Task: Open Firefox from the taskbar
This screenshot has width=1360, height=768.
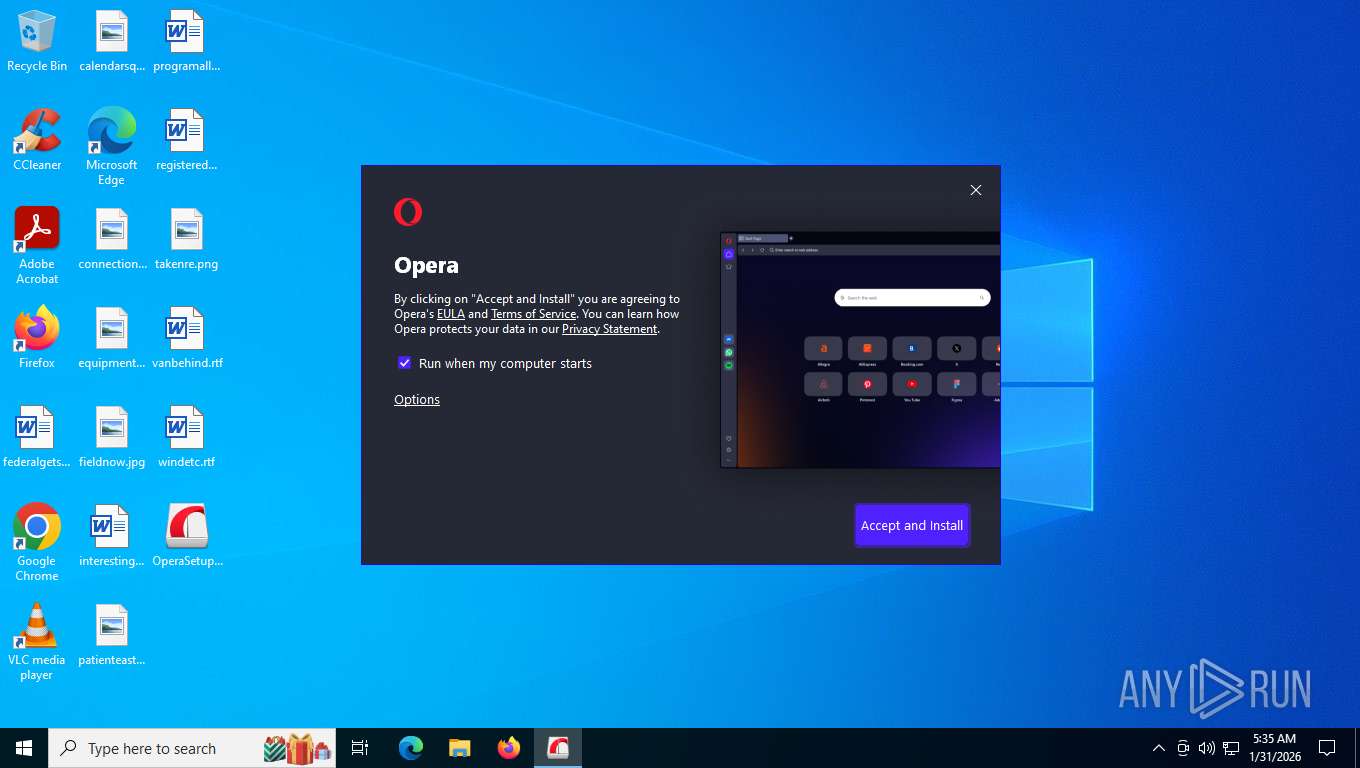Action: (x=509, y=748)
